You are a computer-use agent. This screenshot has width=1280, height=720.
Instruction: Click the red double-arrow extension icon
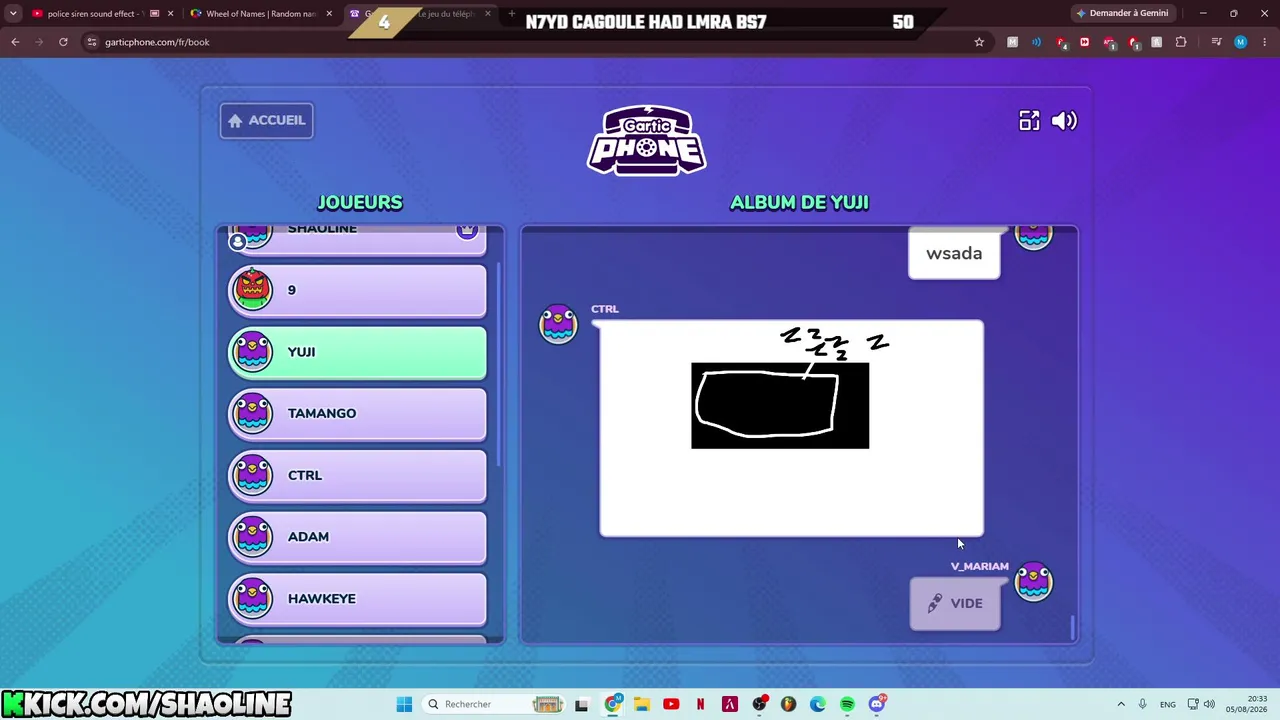coord(1084,42)
